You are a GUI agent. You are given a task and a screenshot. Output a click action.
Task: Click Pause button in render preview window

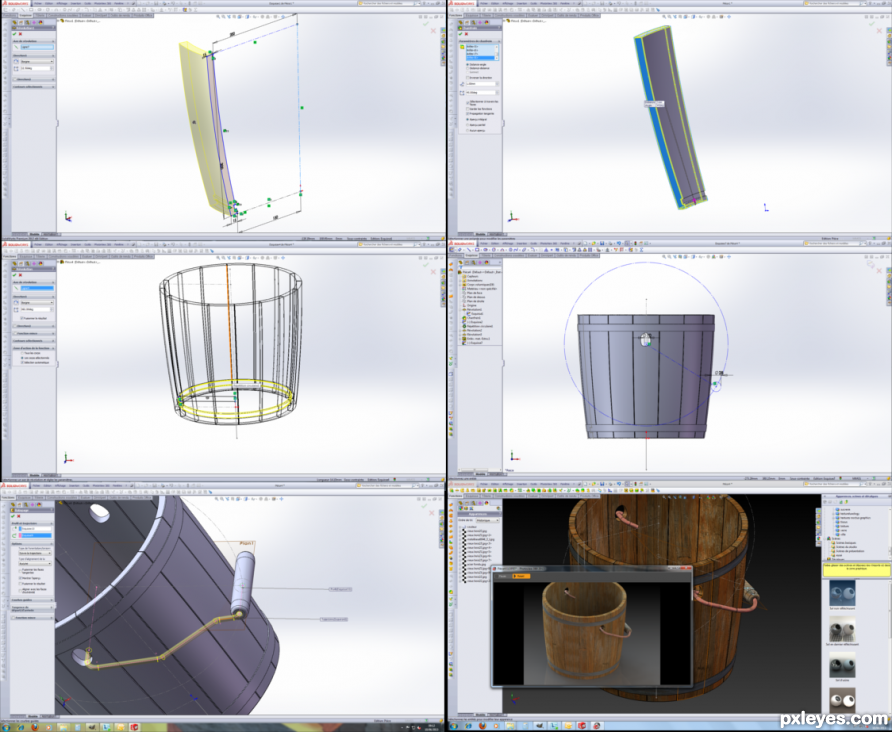coord(502,576)
